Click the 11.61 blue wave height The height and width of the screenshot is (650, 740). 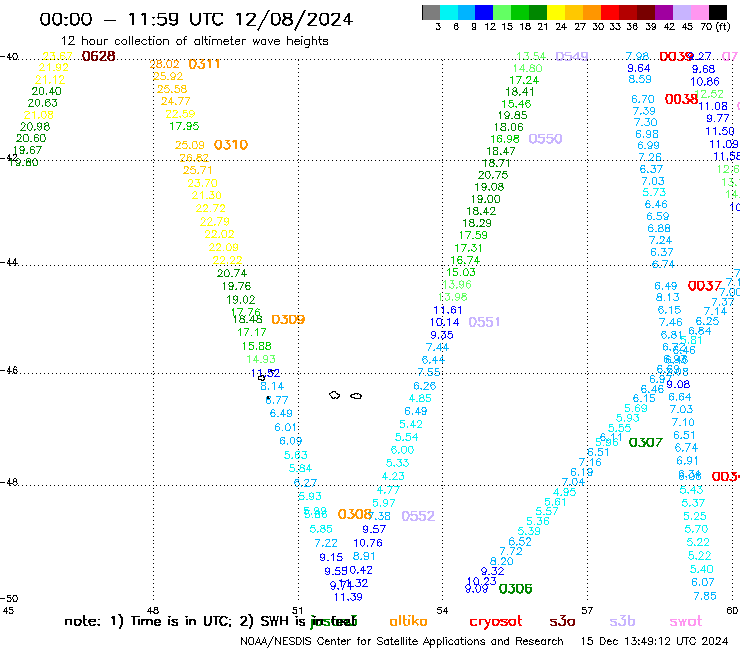click(x=447, y=310)
